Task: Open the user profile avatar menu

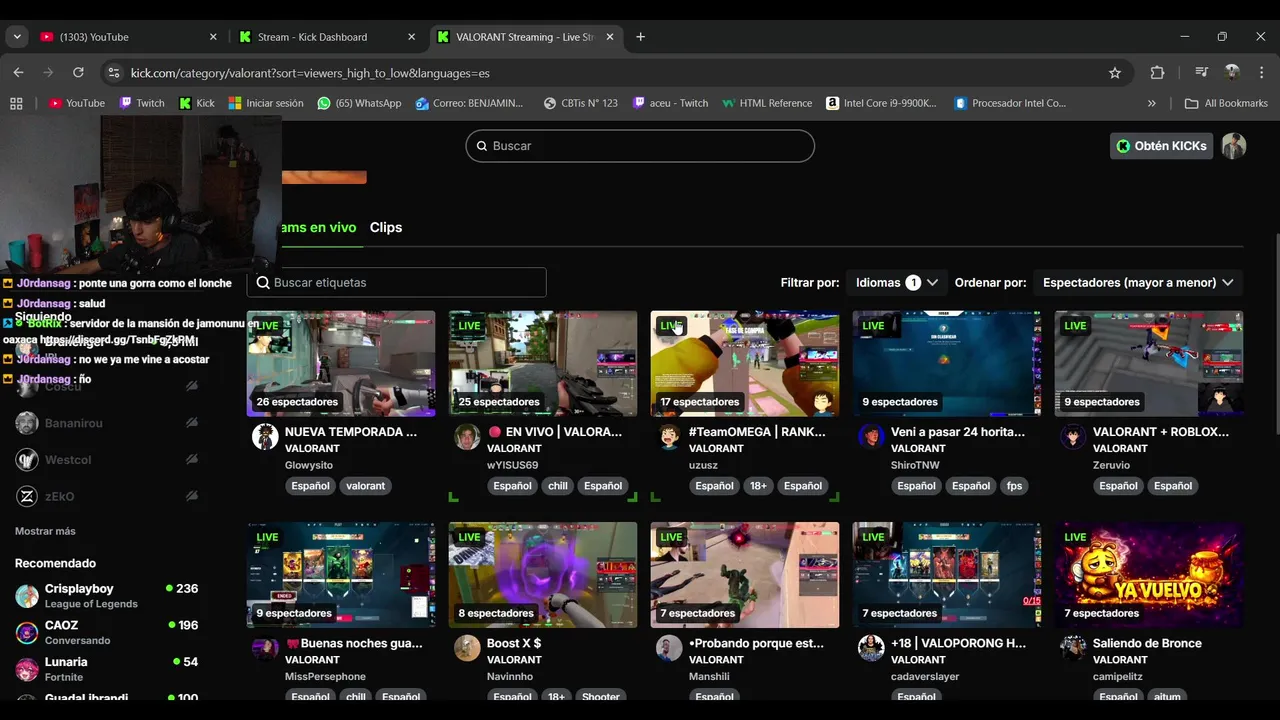Action: click(x=1234, y=146)
